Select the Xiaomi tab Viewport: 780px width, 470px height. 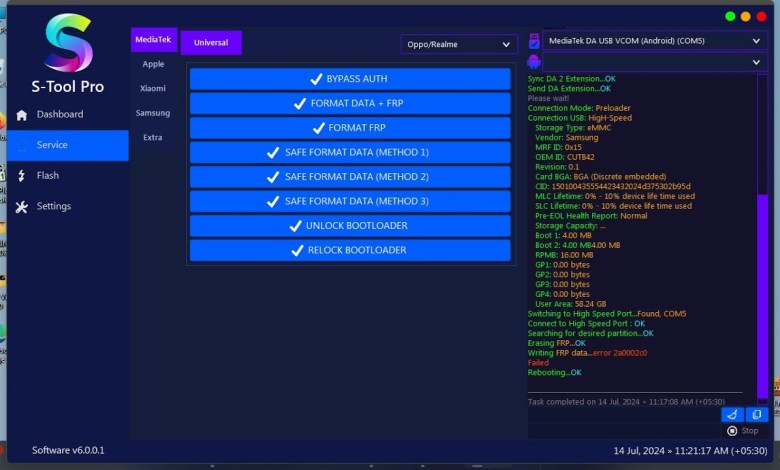[153, 88]
